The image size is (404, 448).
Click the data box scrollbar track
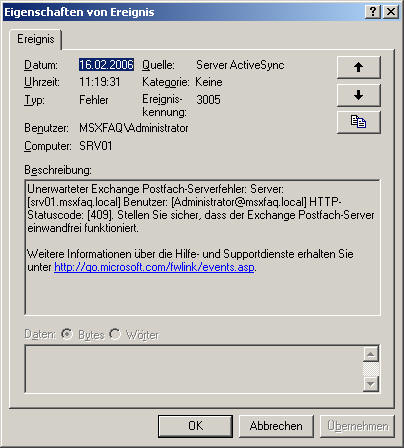click(x=371, y=369)
